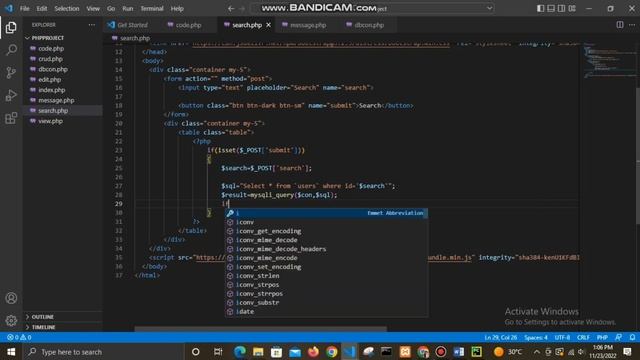The height and width of the screenshot is (360, 640).
Task: Open the File menu
Action: pos(24,8)
